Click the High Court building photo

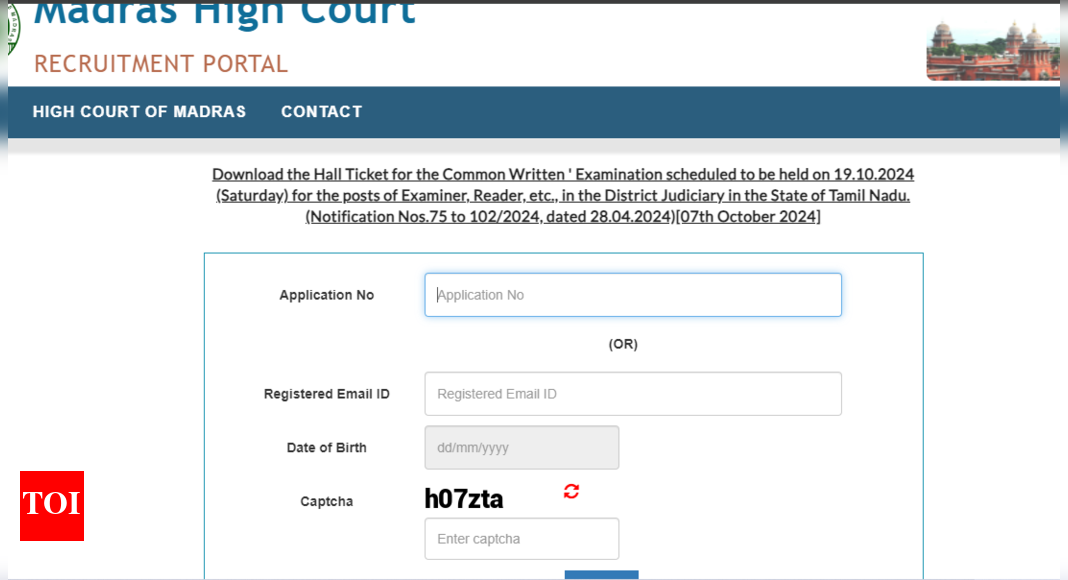[993, 48]
